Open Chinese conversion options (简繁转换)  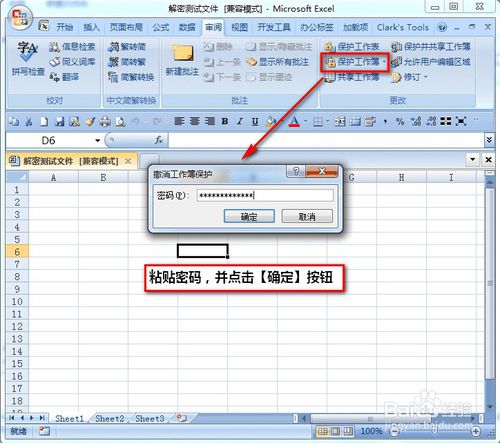tap(131, 77)
